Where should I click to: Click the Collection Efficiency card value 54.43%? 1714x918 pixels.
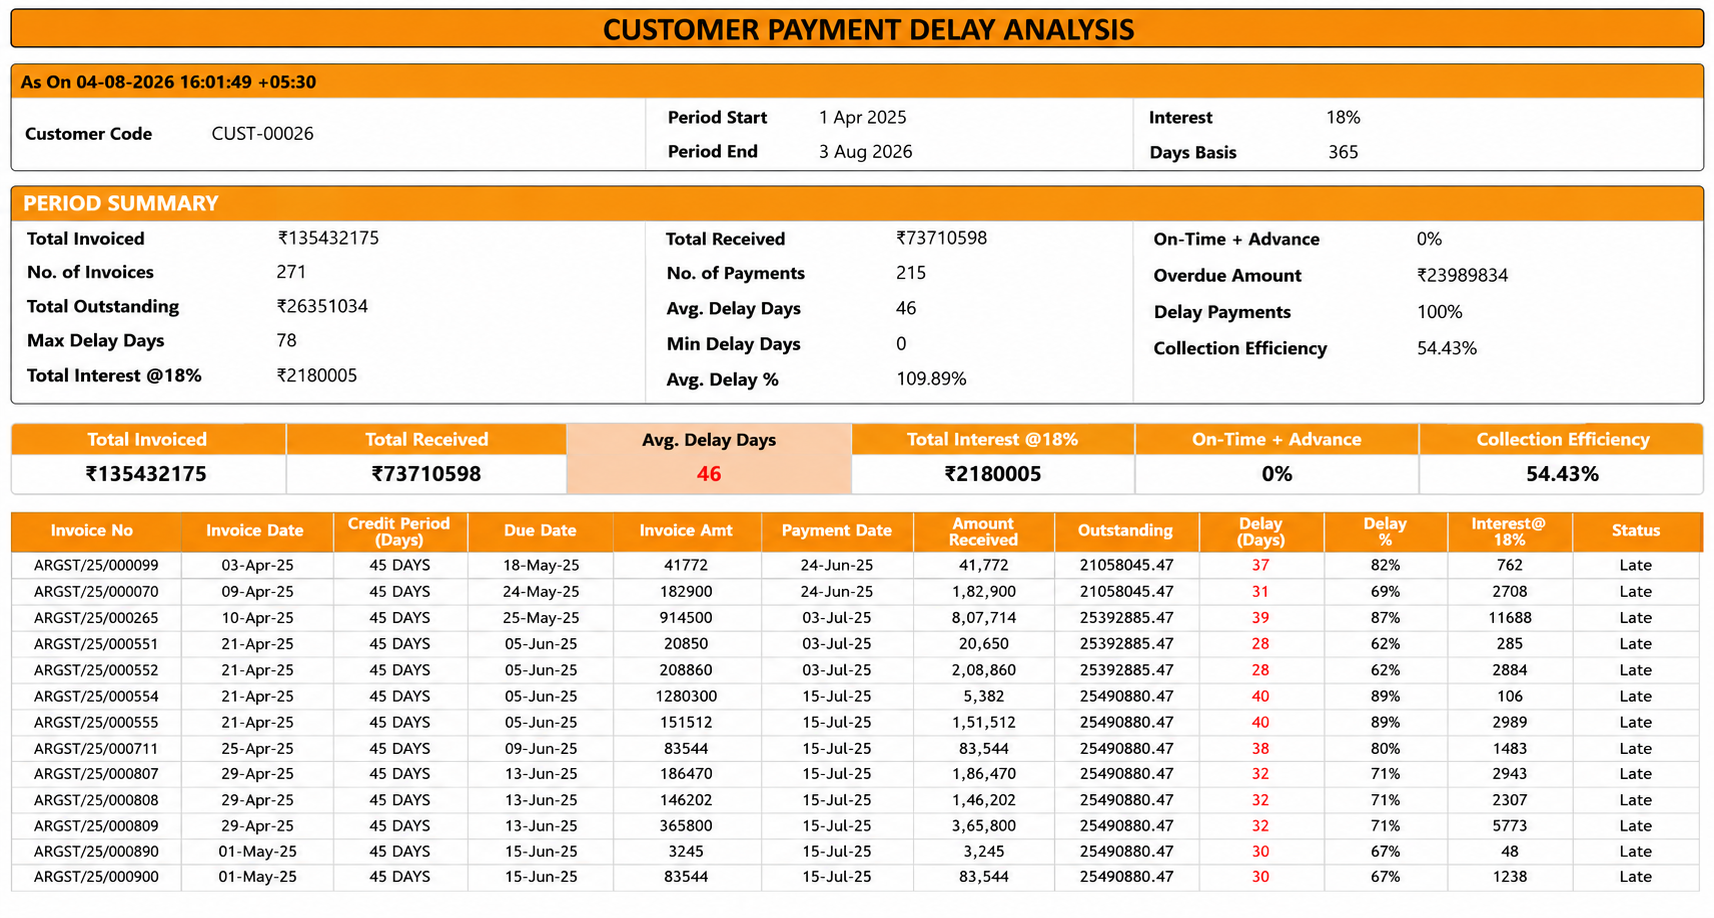click(x=1562, y=474)
